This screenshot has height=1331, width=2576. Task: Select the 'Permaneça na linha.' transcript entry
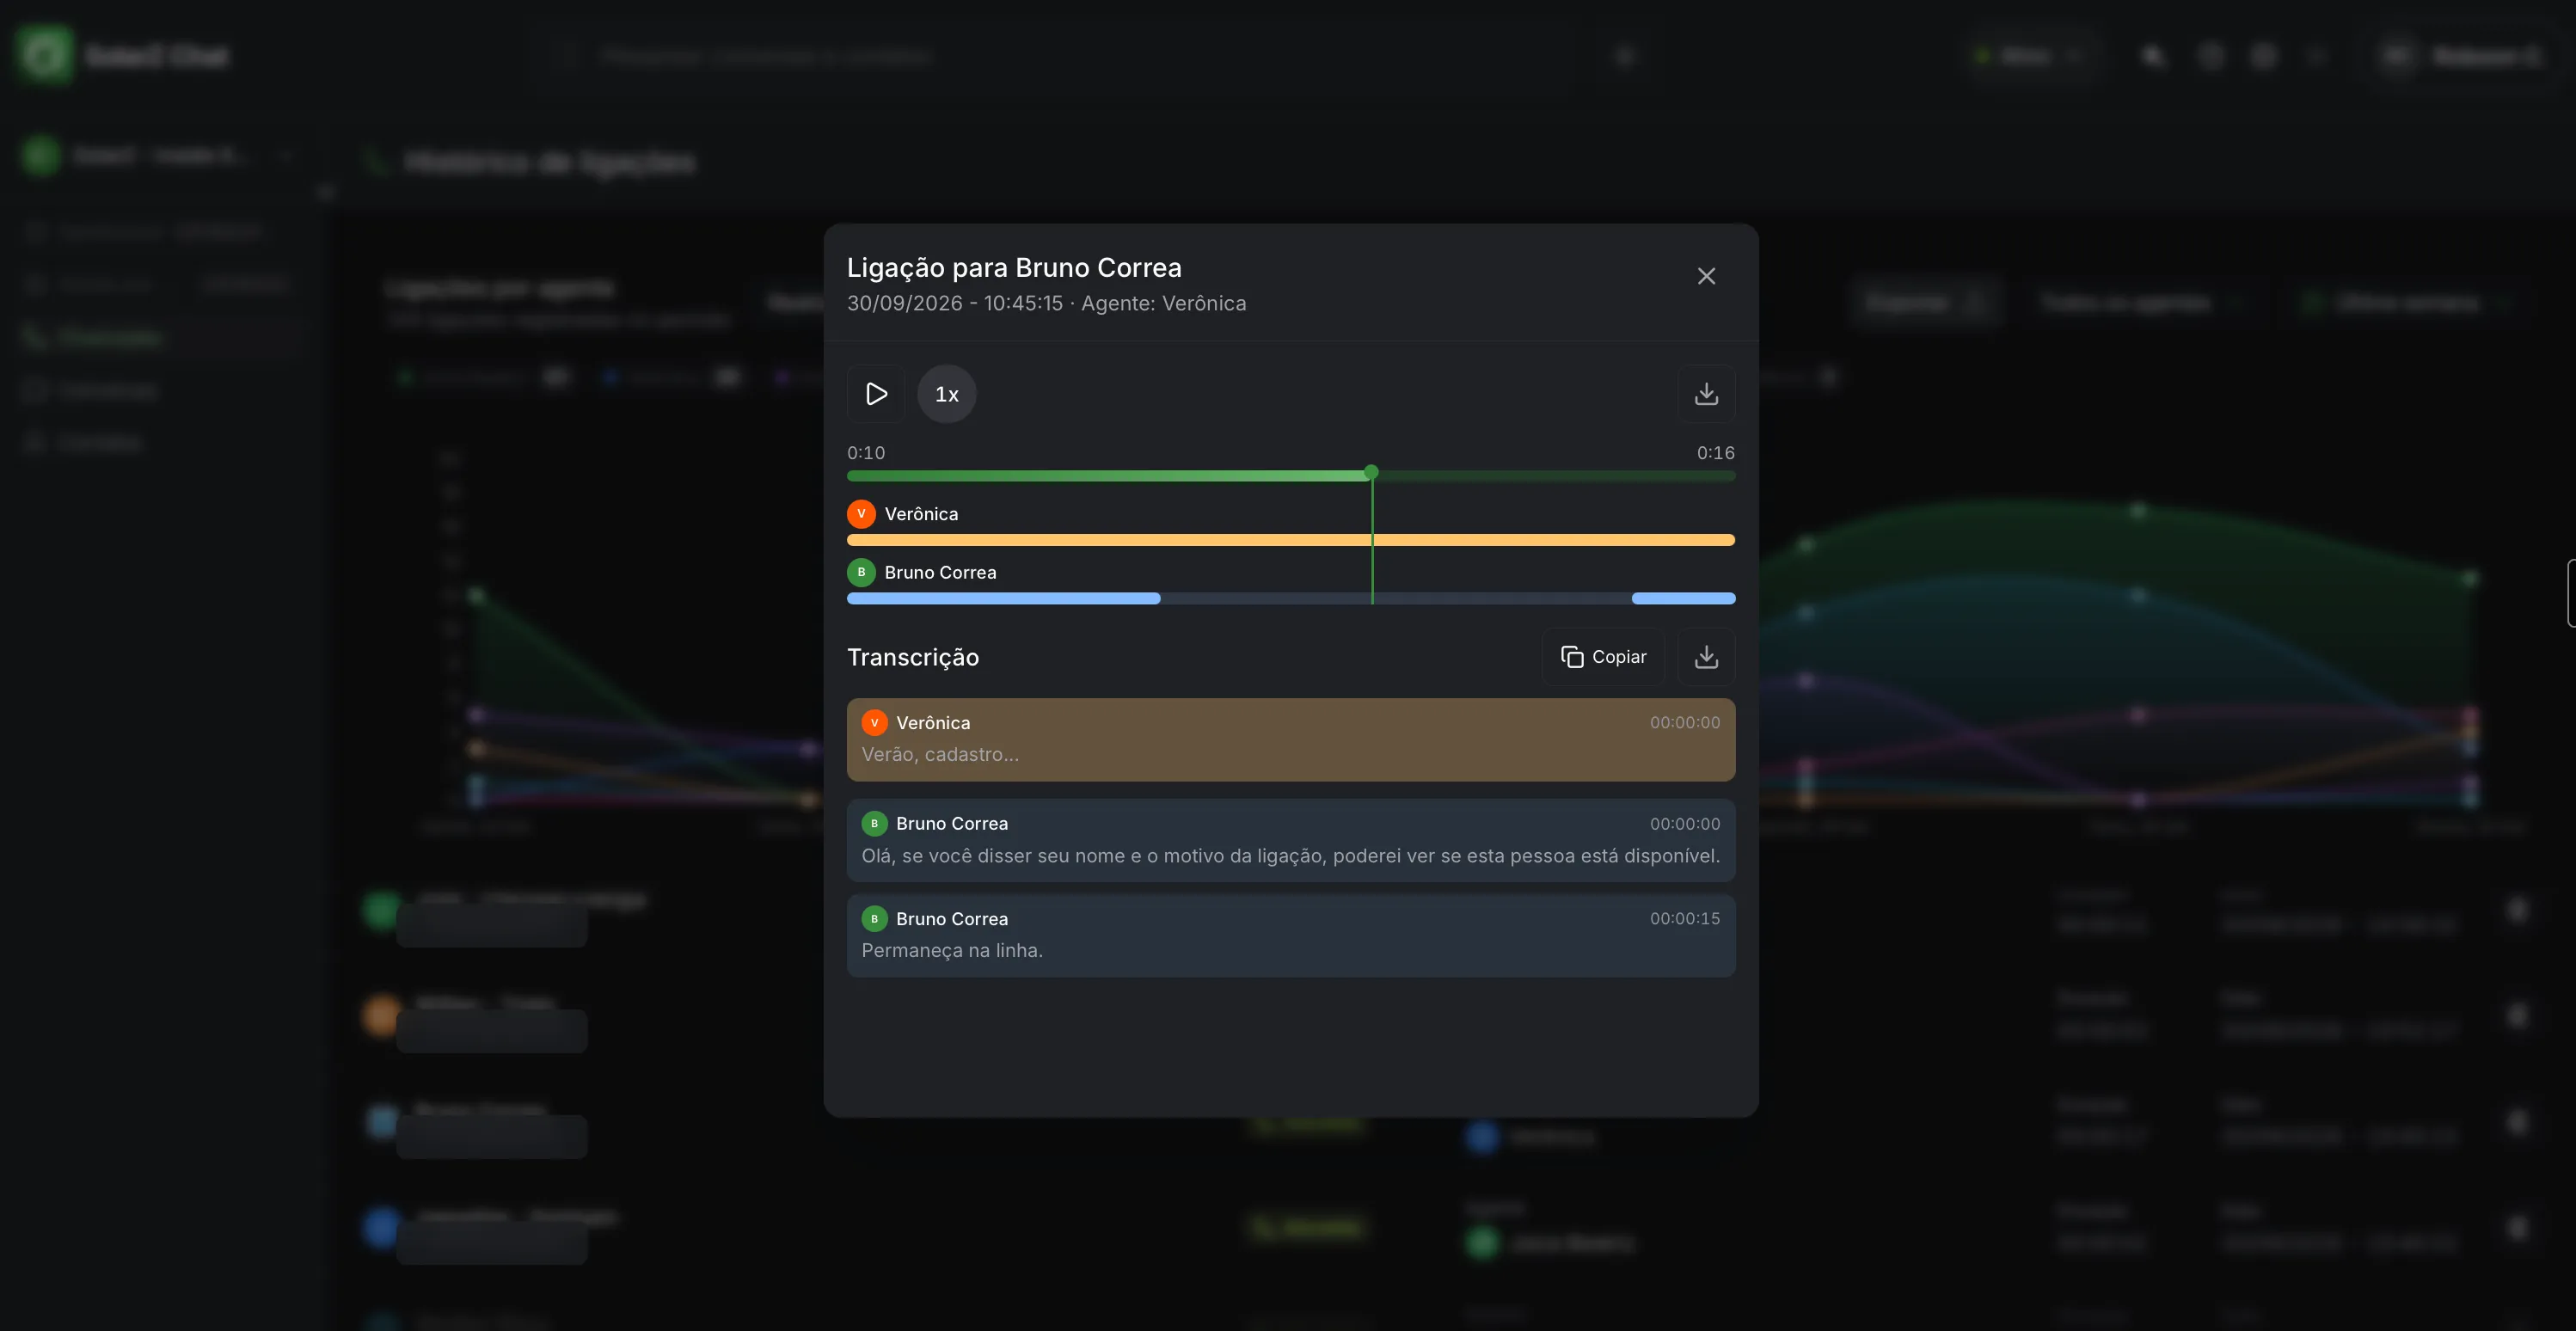(x=1290, y=935)
